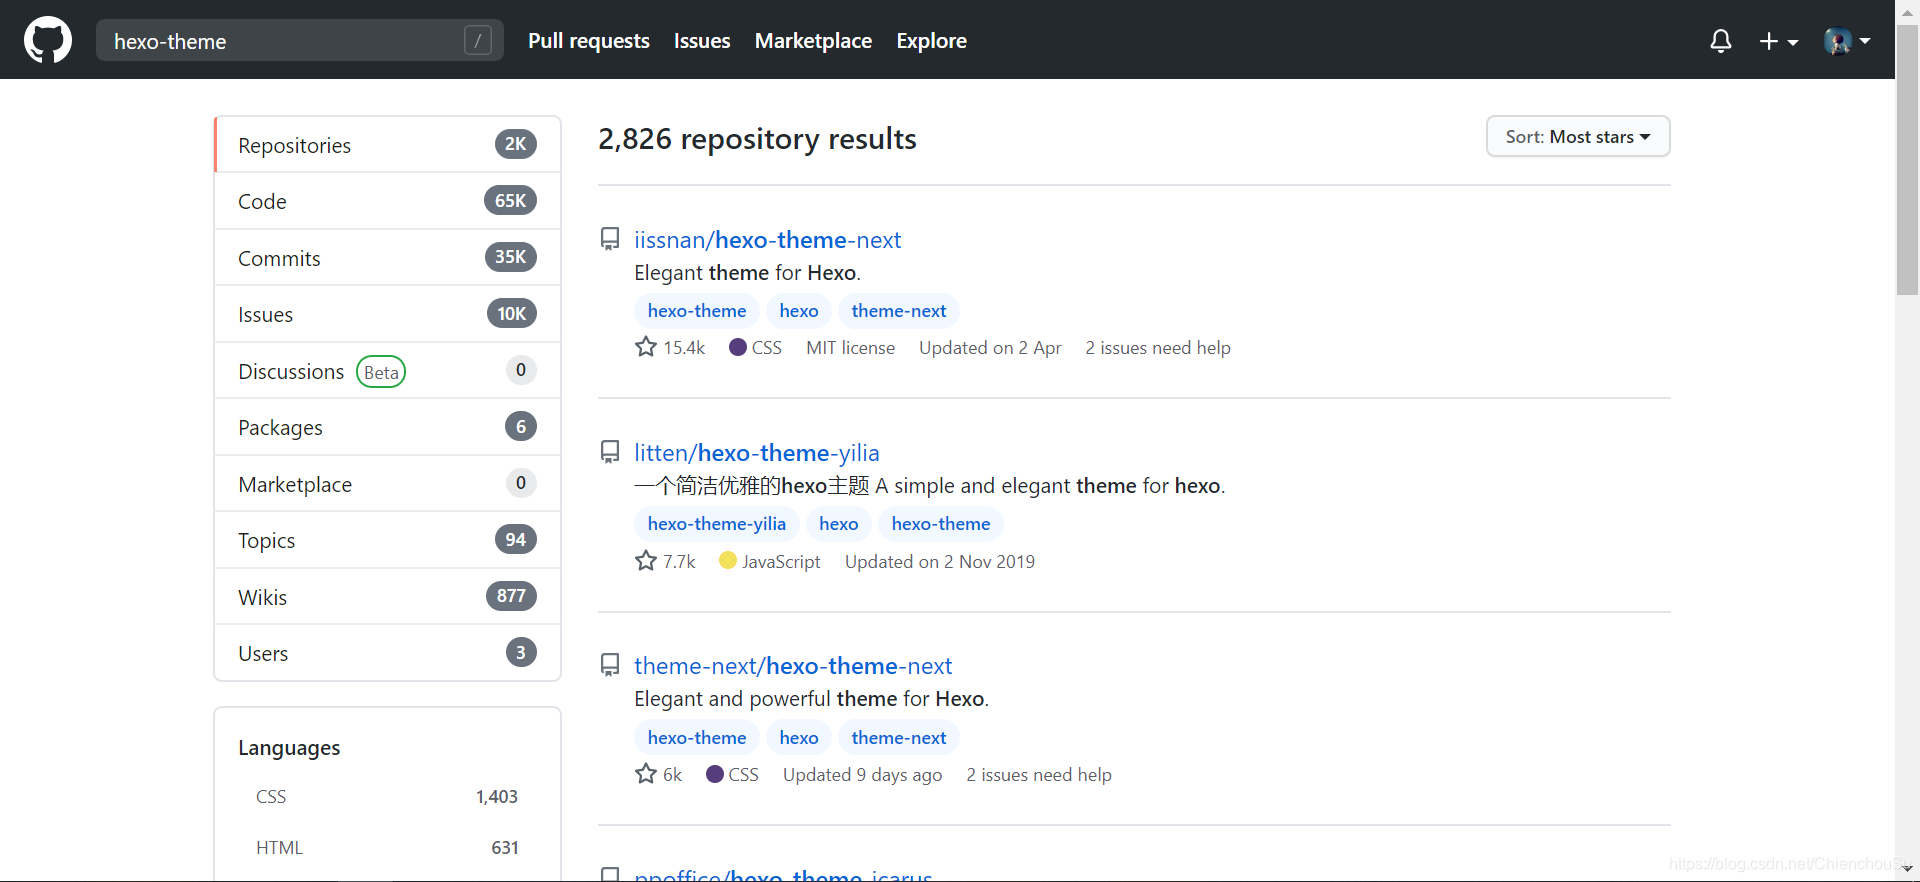Screen dimensions: 1920x882
Task: Select the Discussions Beta filter
Action: pos(388,371)
